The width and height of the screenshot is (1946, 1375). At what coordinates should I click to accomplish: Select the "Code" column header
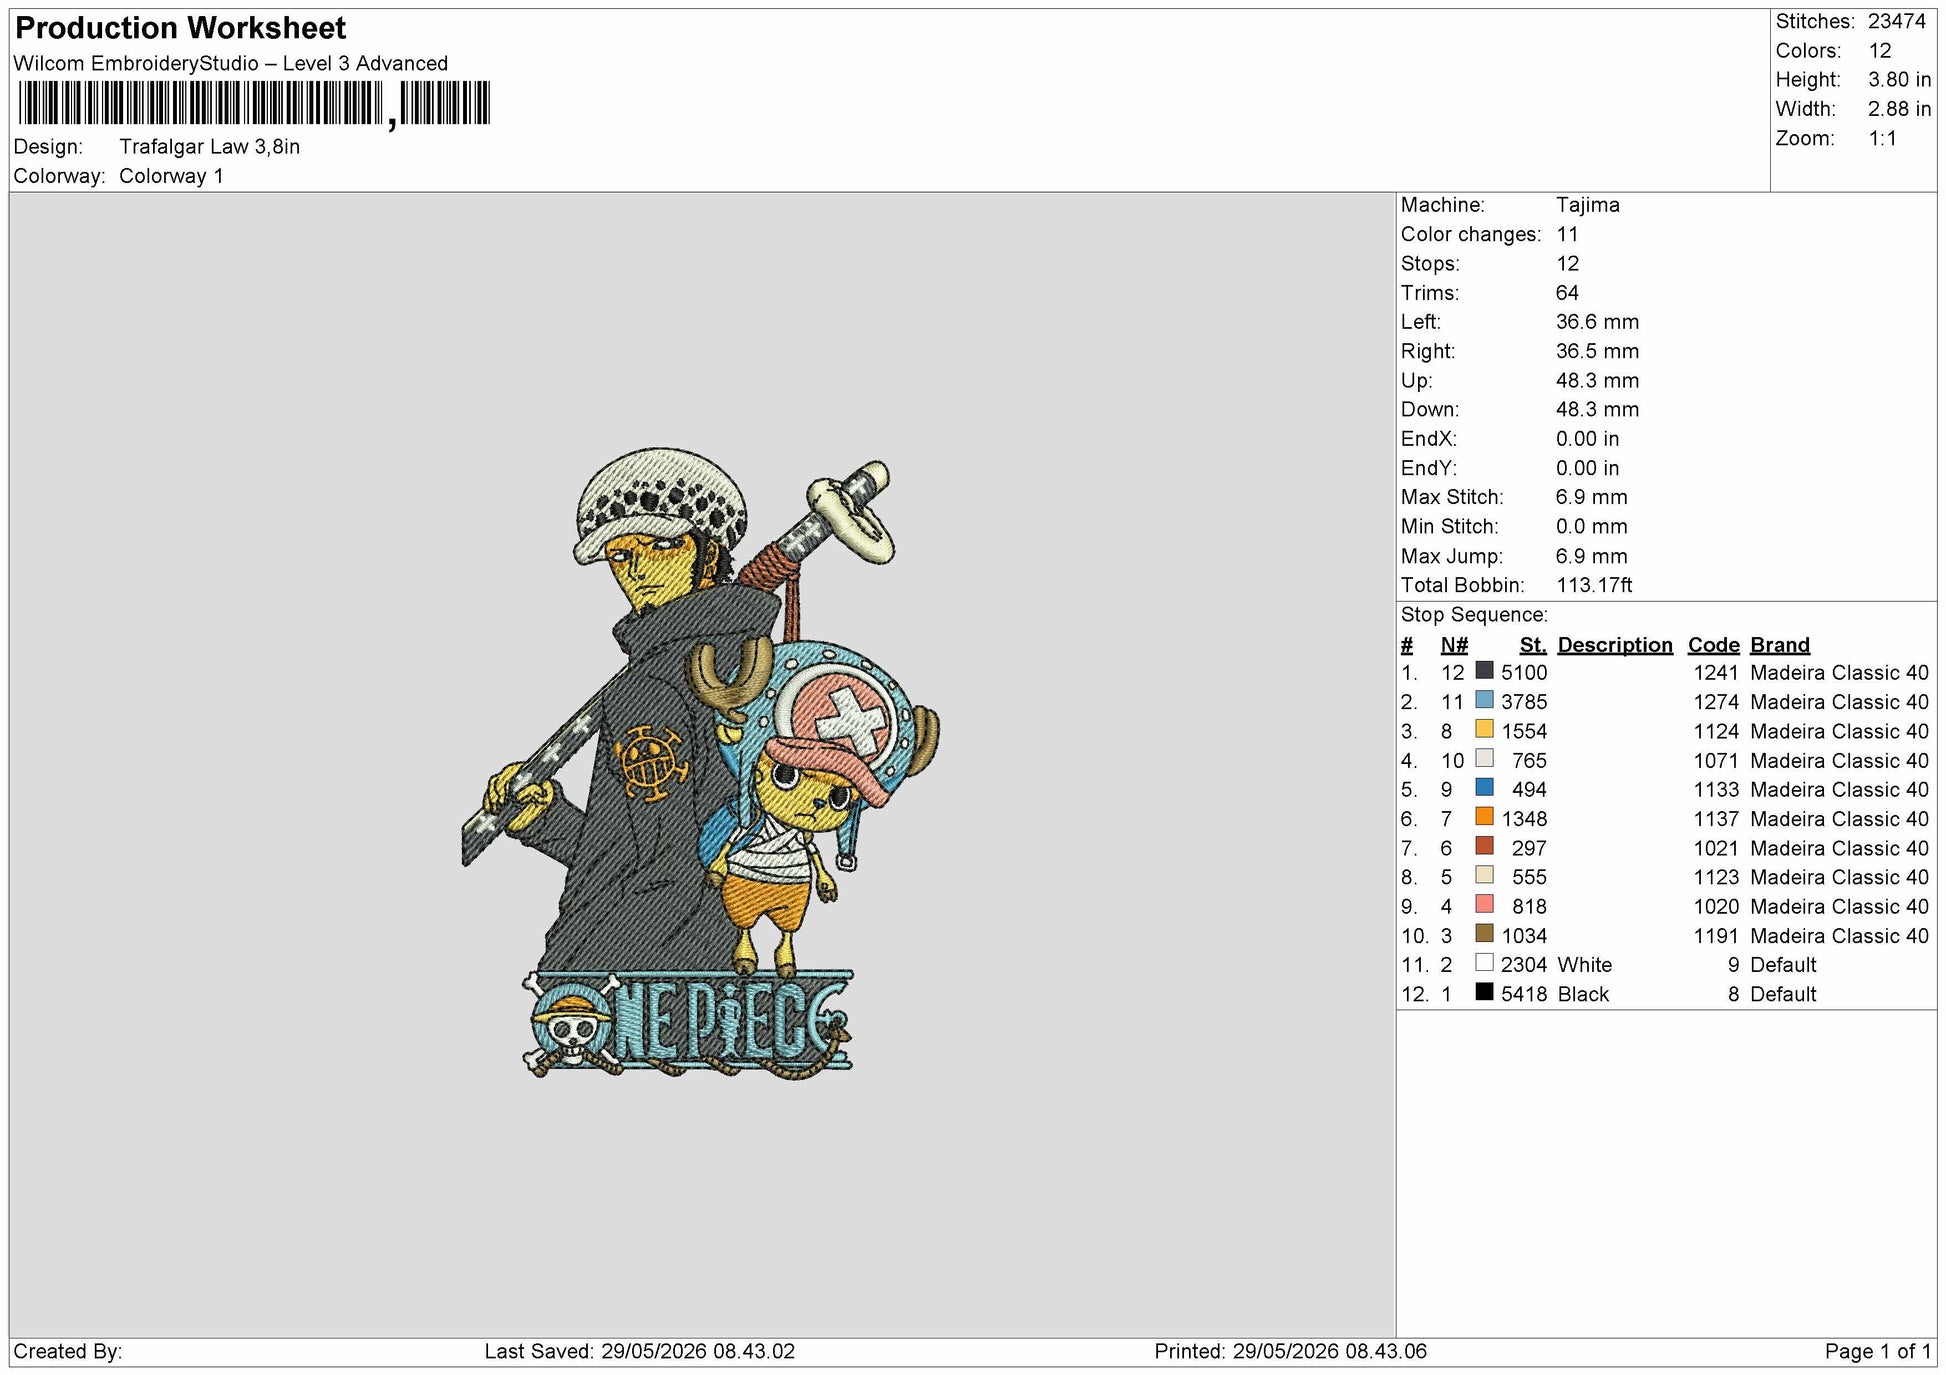pyautogui.click(x=1714, y=645)
